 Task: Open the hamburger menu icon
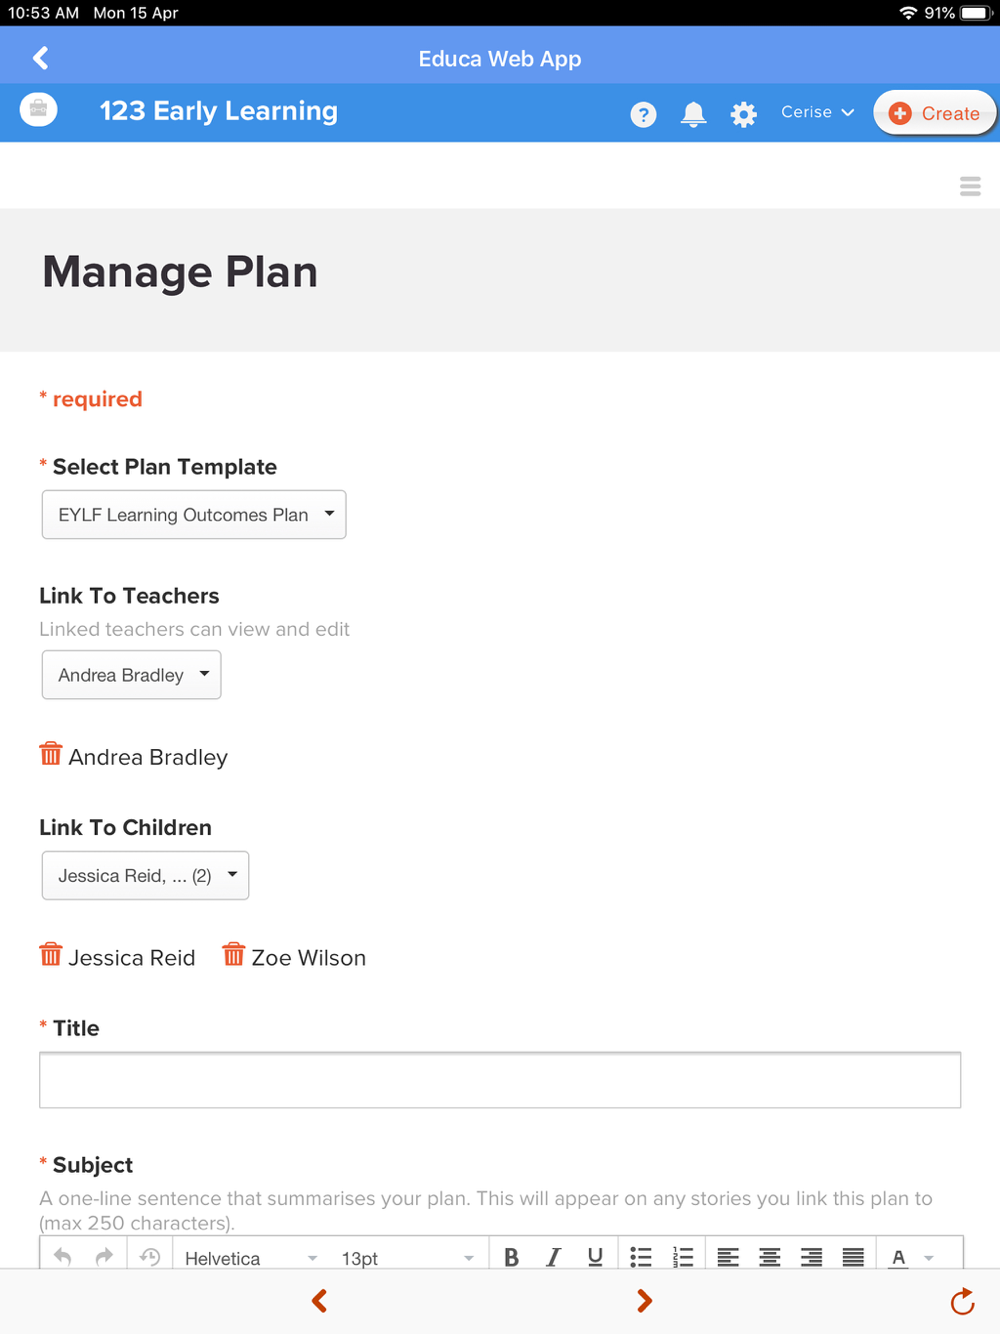[970, 187]
